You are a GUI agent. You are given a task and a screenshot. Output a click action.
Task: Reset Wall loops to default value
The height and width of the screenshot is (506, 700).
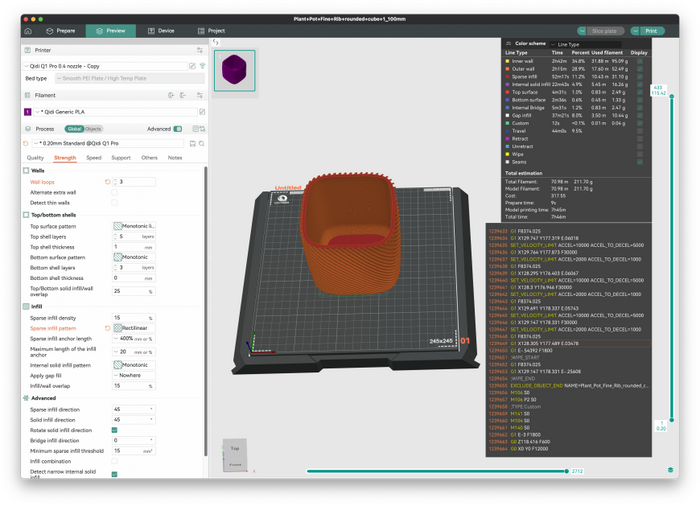point(108,182)
